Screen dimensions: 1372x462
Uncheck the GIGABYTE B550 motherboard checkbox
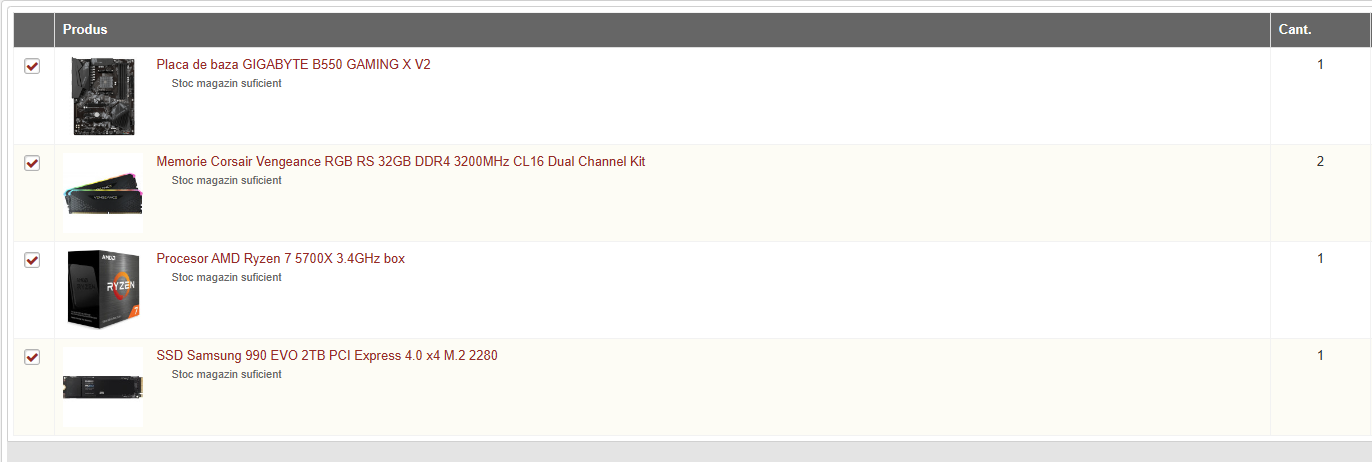click(32, 66)
